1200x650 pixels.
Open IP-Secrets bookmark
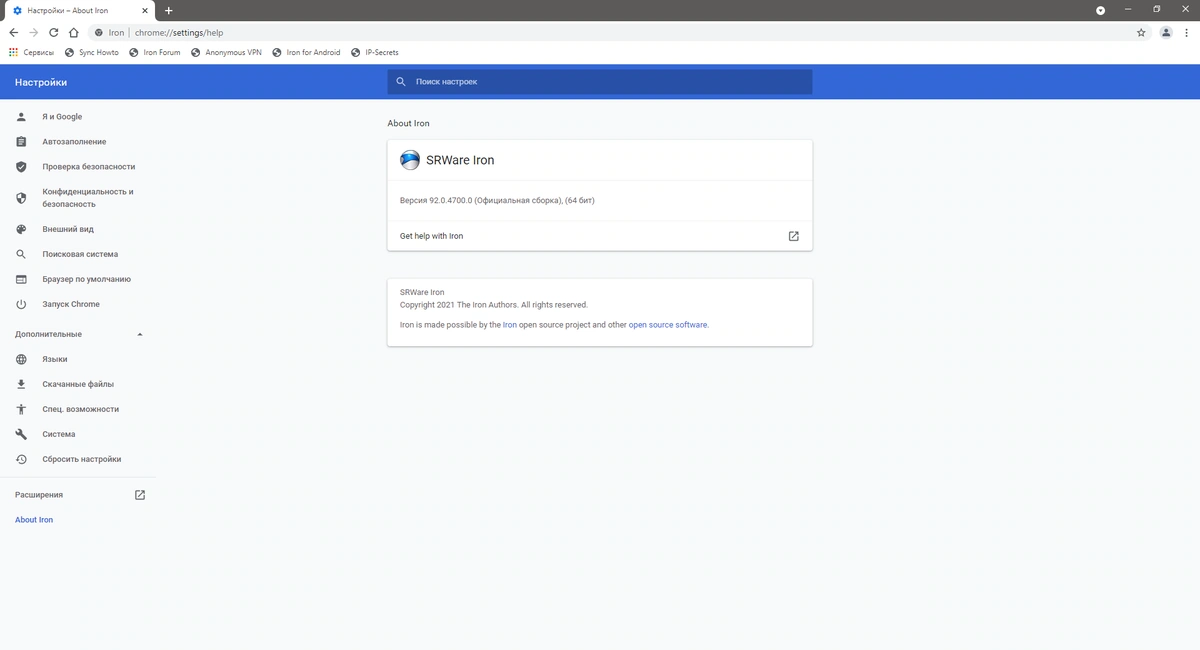click(375, 52)
